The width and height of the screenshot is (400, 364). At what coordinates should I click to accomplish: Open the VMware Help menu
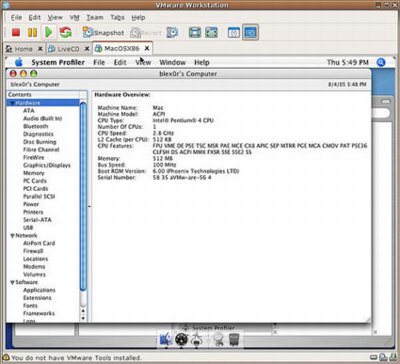pyautogui.click(x=138, y=17)
